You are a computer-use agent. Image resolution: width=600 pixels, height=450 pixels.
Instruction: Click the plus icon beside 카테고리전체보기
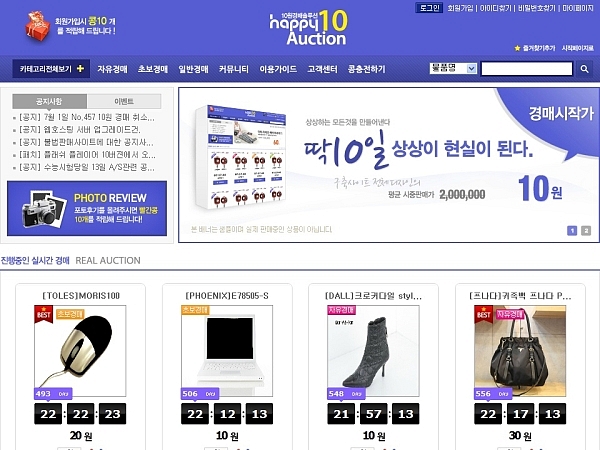tap(80, 68)
